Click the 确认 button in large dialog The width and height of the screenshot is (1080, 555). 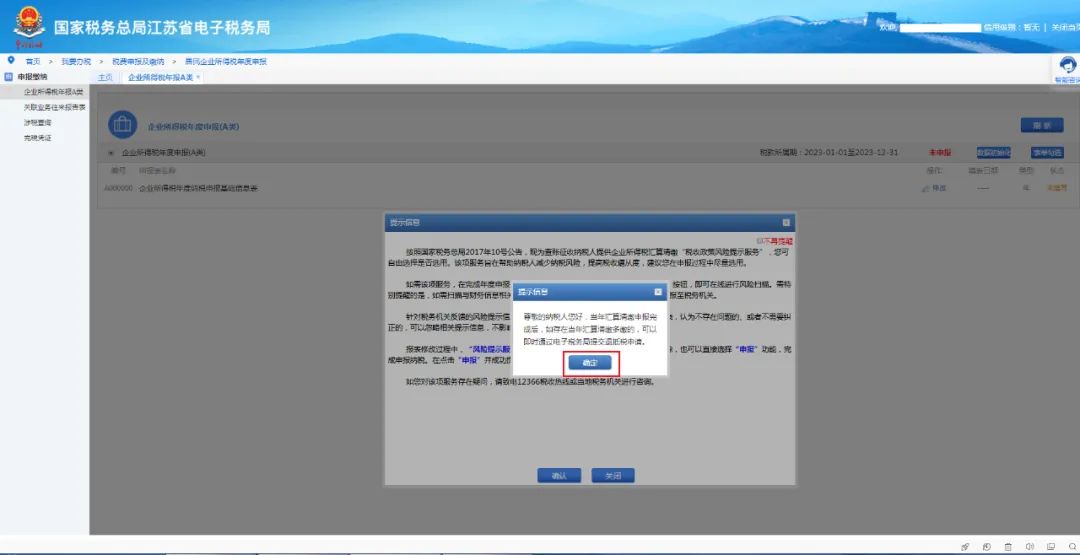tap(559, 476)
